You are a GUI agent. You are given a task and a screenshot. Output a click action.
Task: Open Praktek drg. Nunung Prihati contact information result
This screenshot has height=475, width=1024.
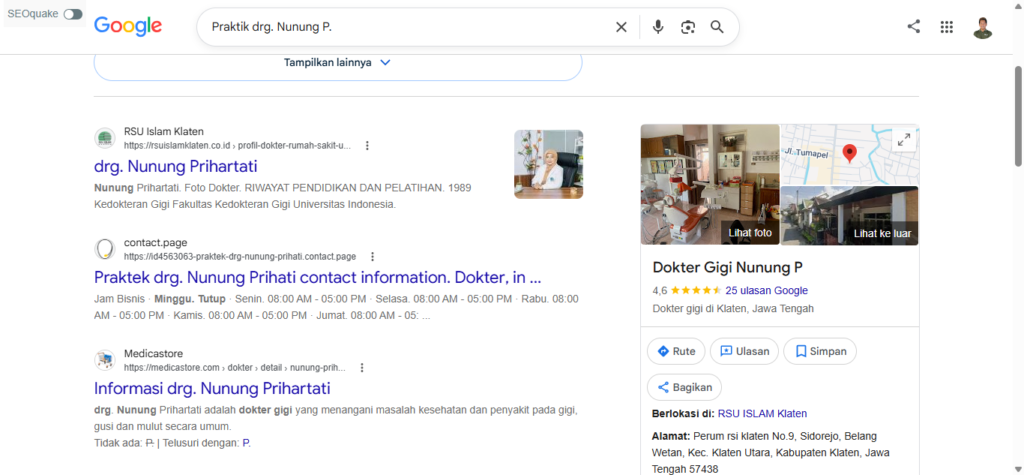coord(318,277)
